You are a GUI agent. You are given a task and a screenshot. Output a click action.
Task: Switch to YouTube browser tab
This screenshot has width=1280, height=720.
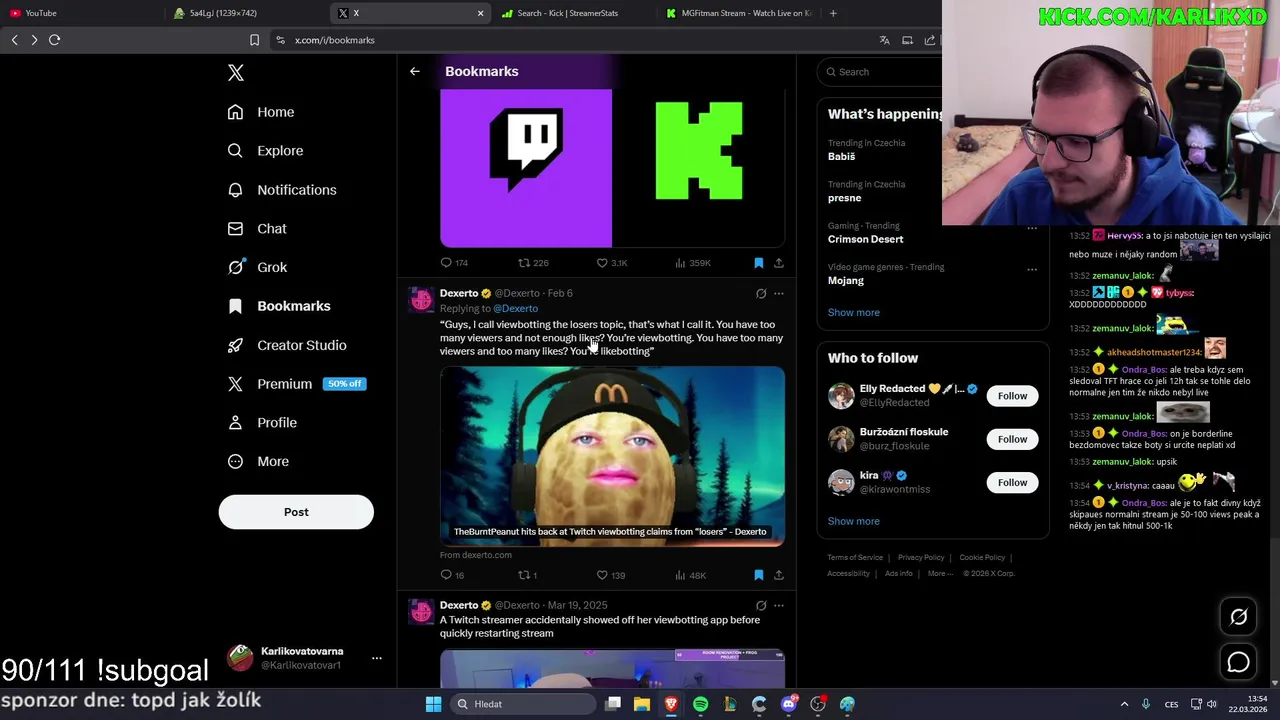[x=80, y=13]
